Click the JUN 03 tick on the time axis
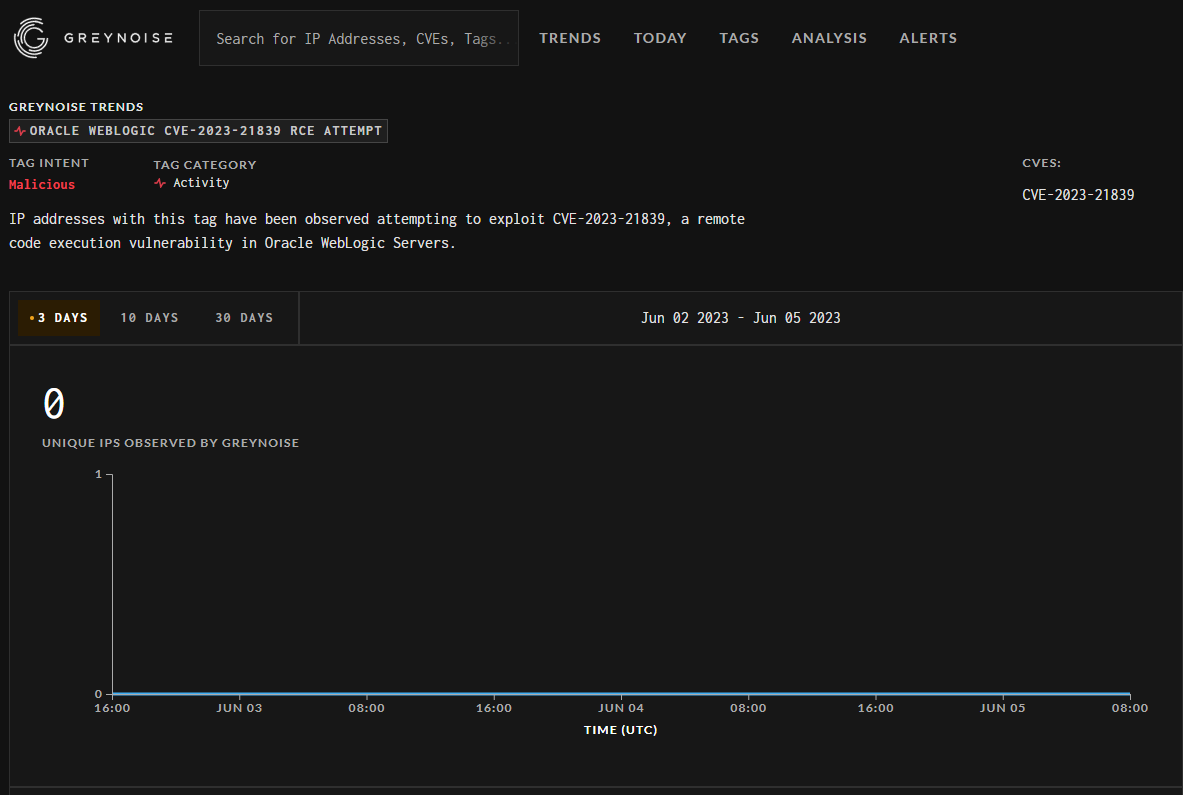Screen dimensions: 1183x795 pyautogui.click(x=239, y=708)
